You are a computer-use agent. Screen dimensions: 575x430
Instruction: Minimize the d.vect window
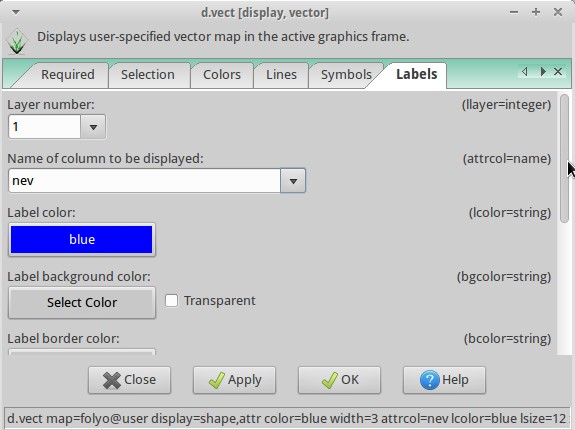coord(514,12)
